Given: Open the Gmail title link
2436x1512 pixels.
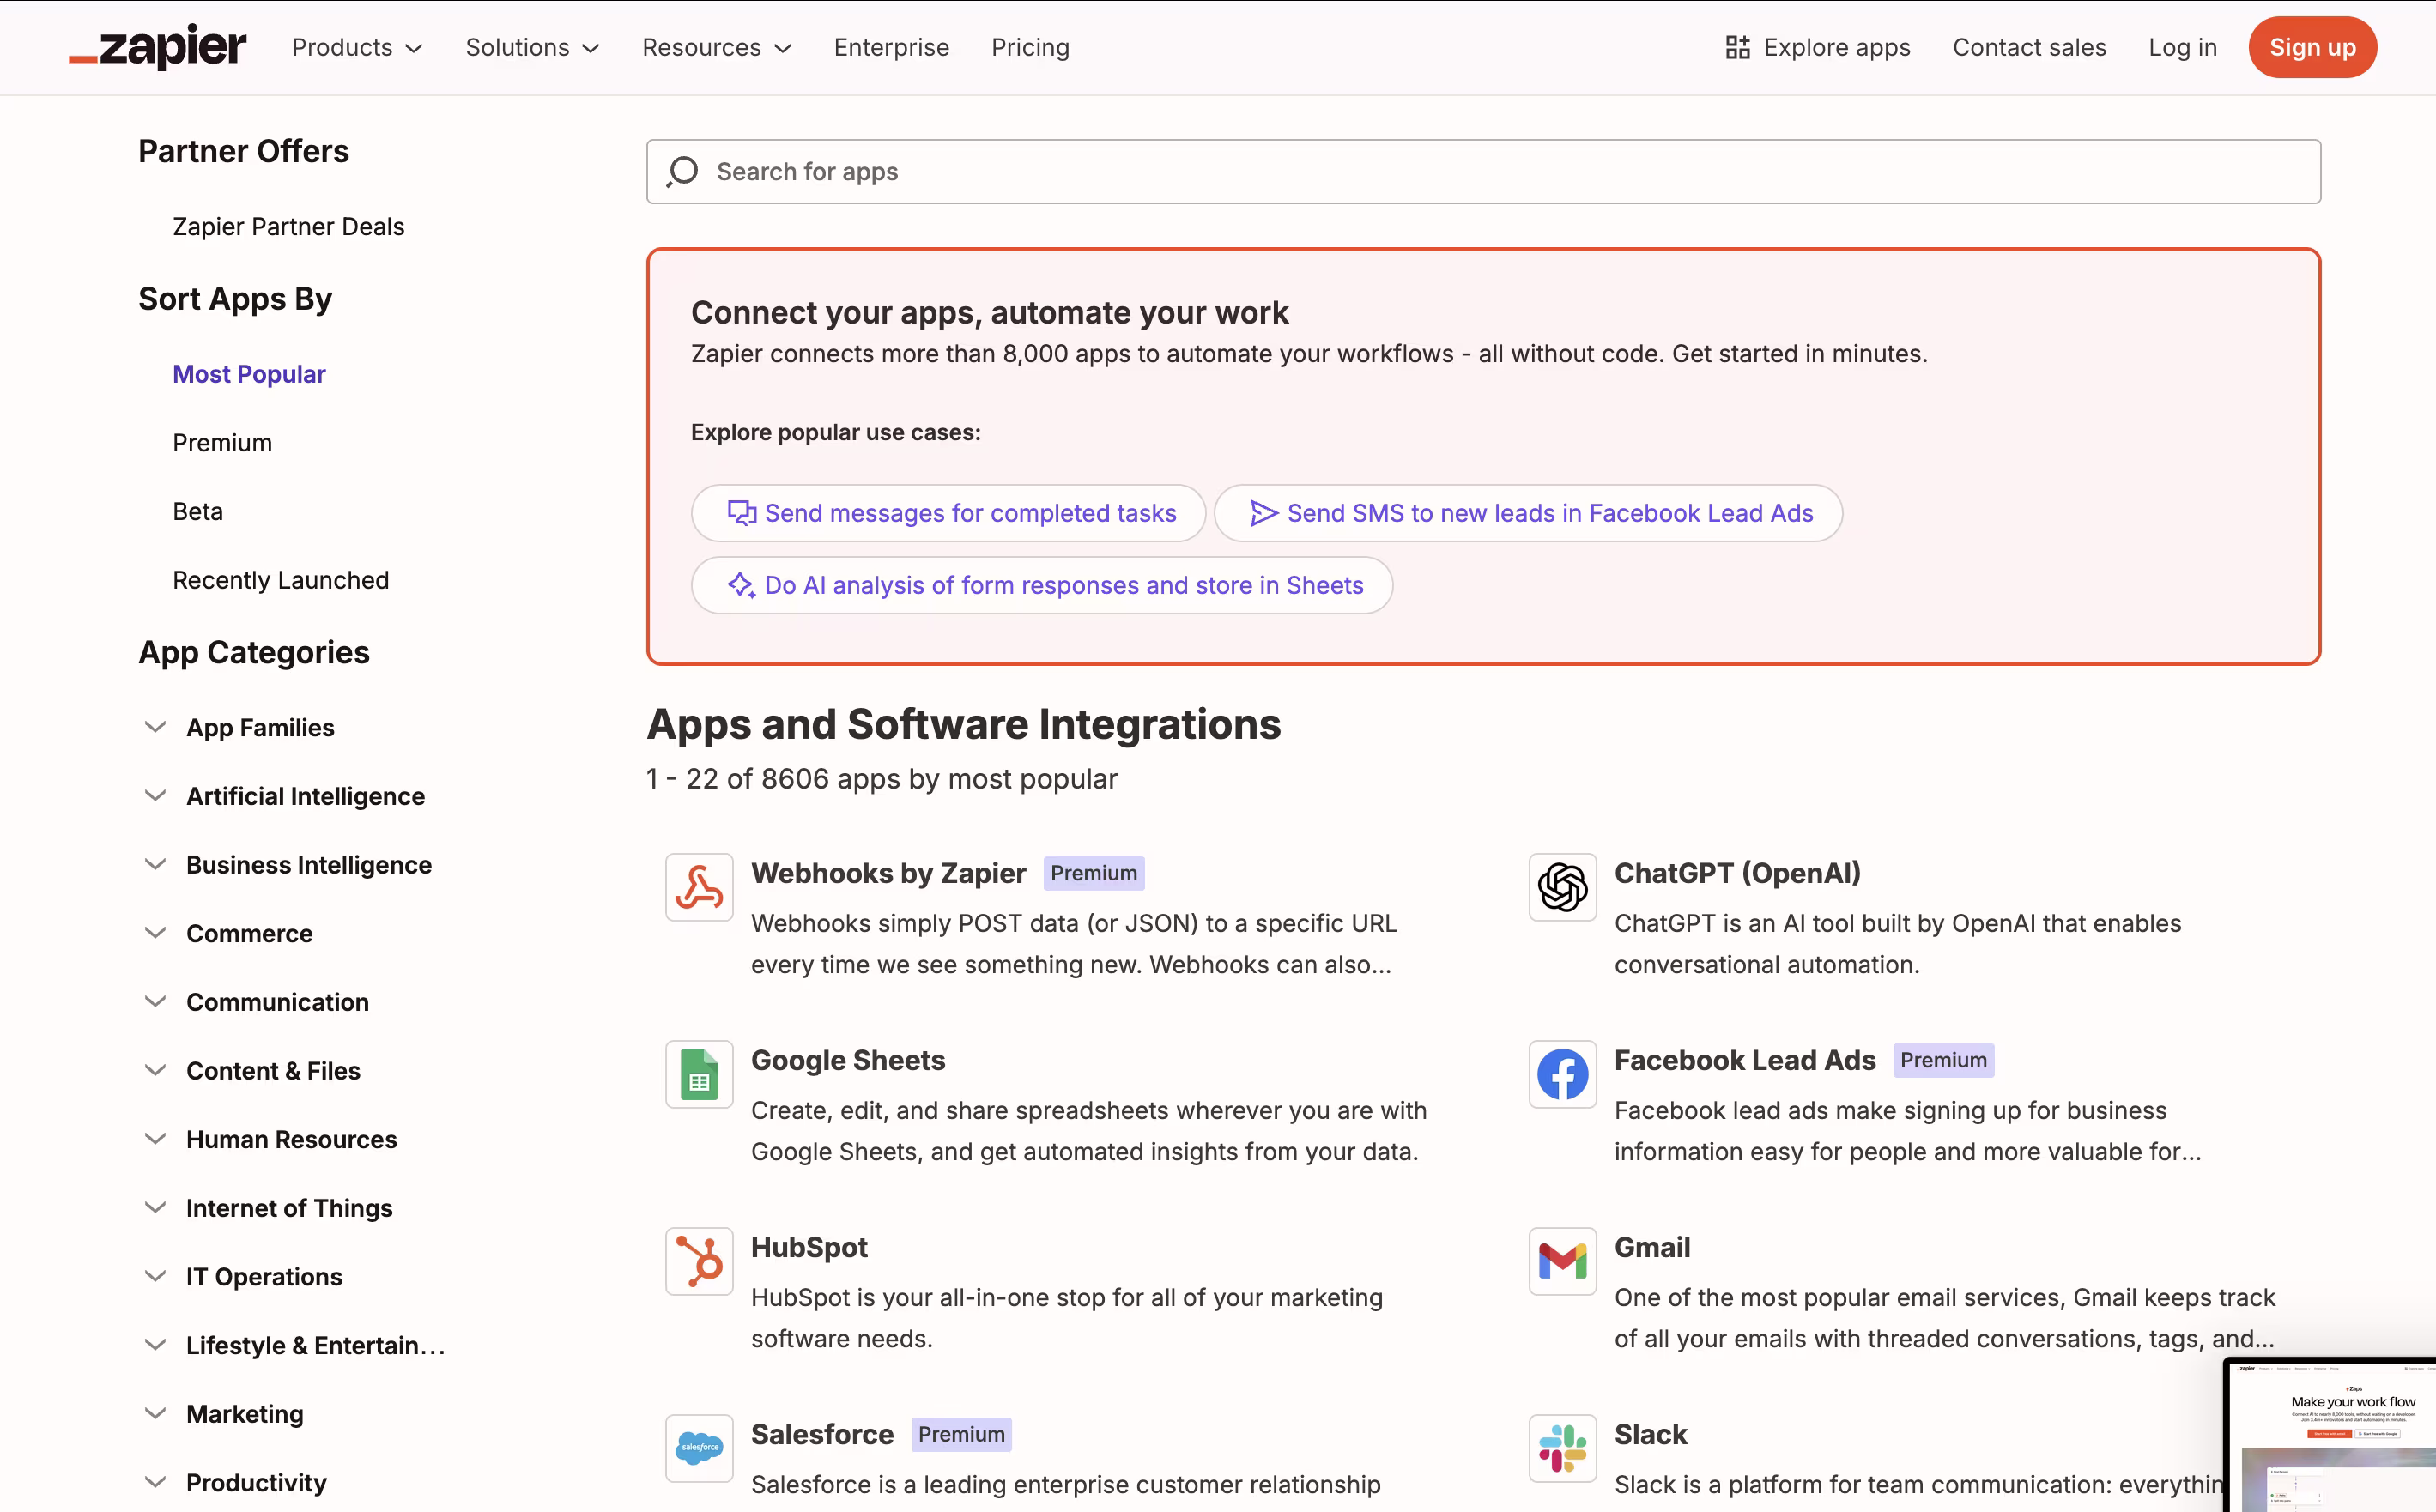Looking at the screenshot, I should point(1652,1247).
